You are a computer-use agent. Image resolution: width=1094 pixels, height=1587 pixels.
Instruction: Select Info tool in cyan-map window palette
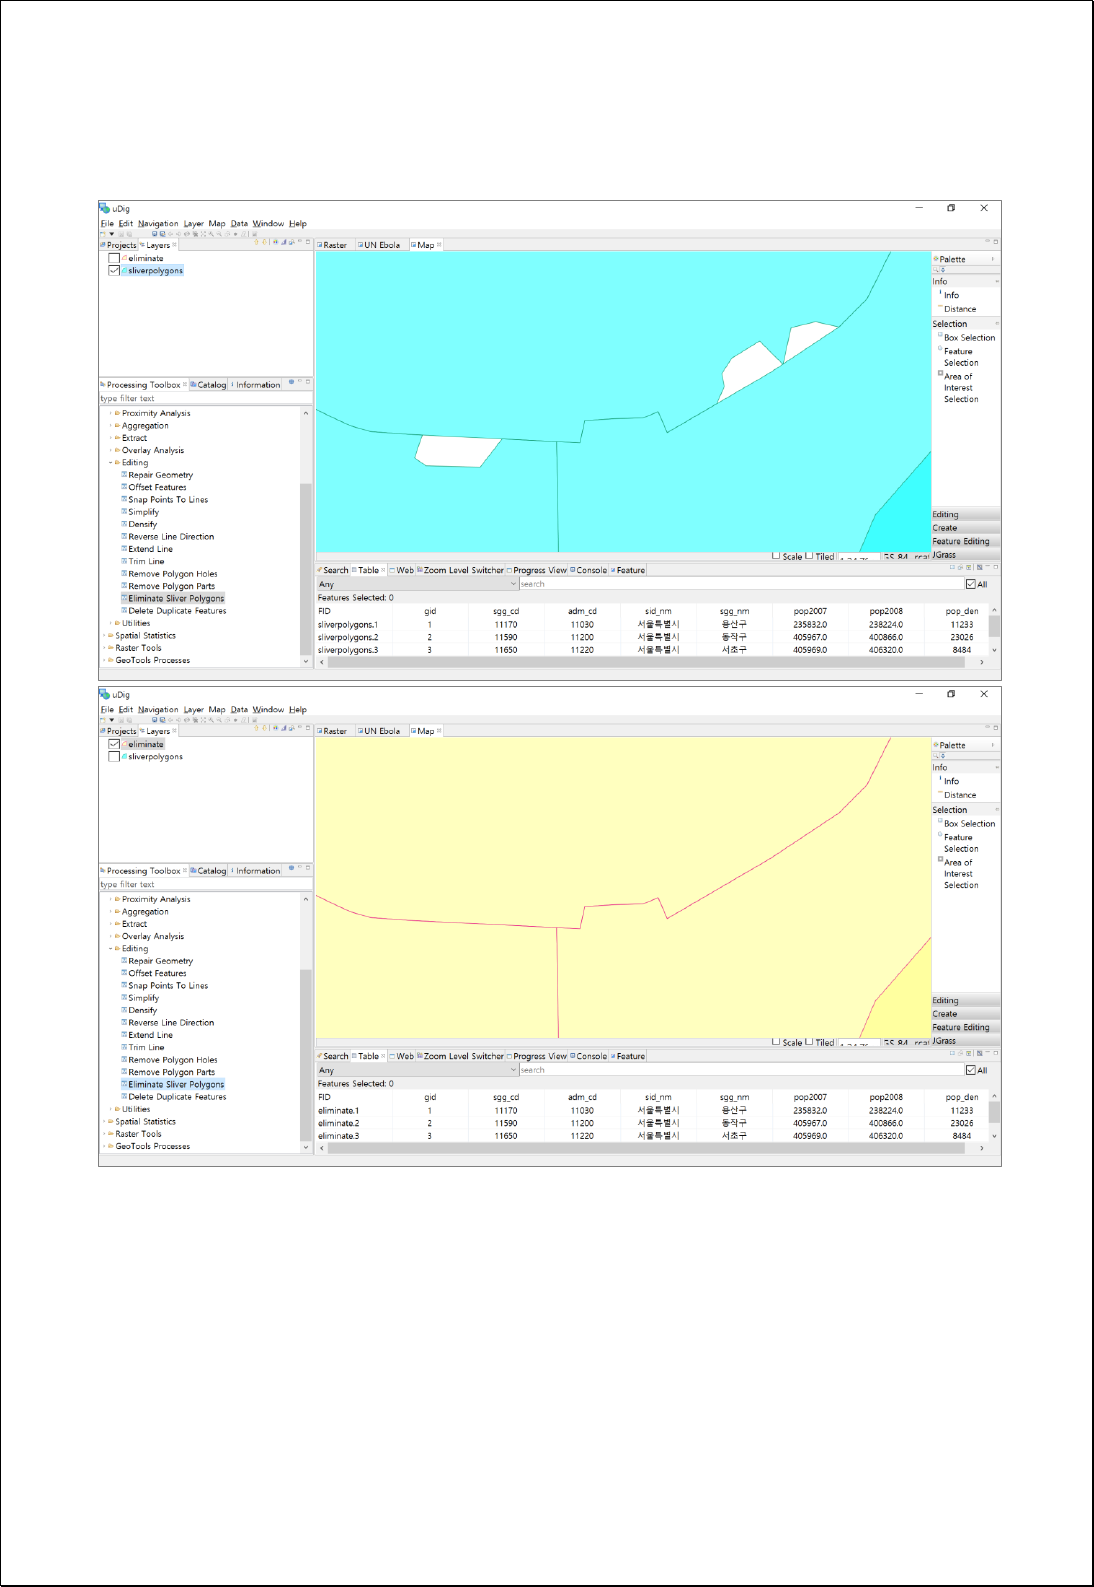coord(951,295)
